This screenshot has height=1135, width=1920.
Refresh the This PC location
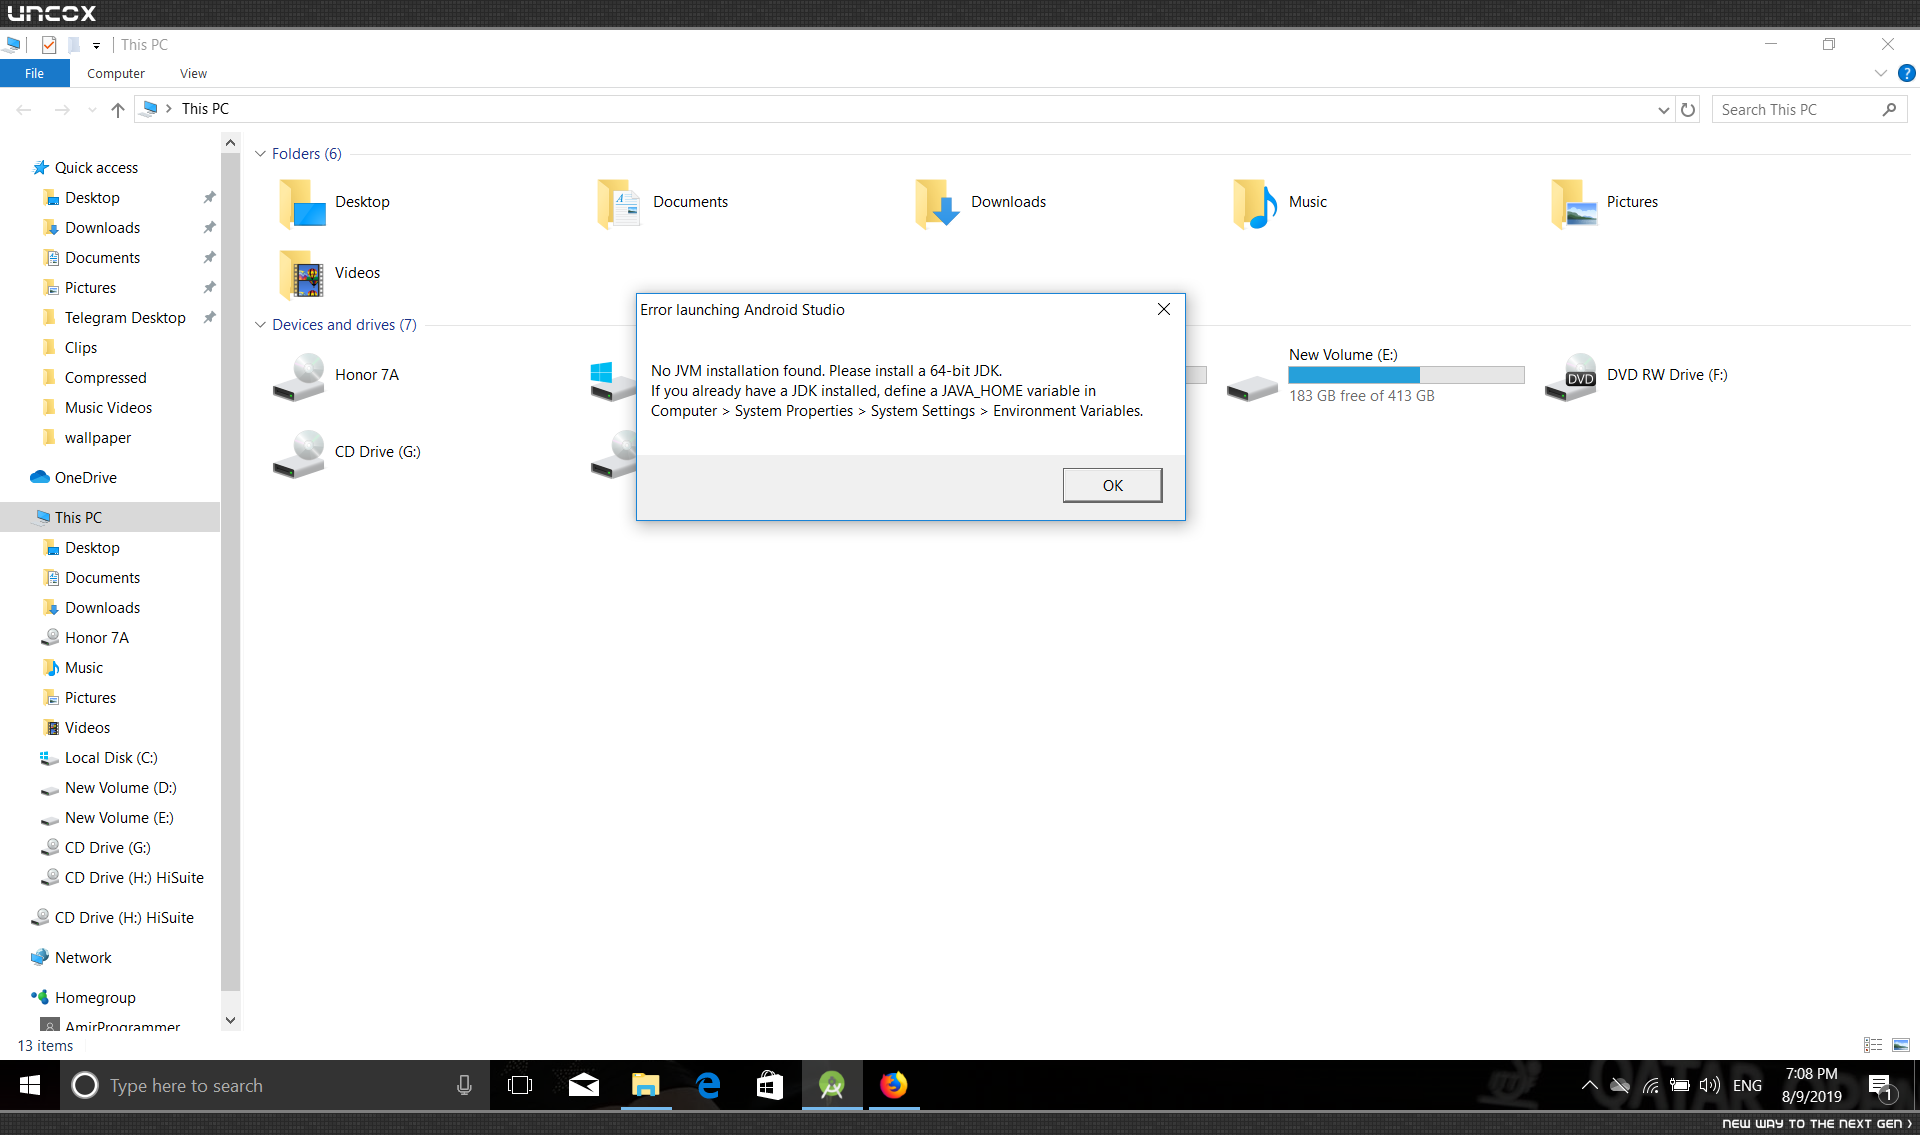[1688, 109]
